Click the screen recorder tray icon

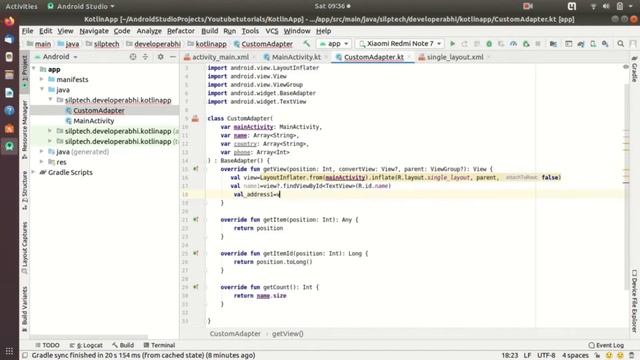[x=528, y=6]
